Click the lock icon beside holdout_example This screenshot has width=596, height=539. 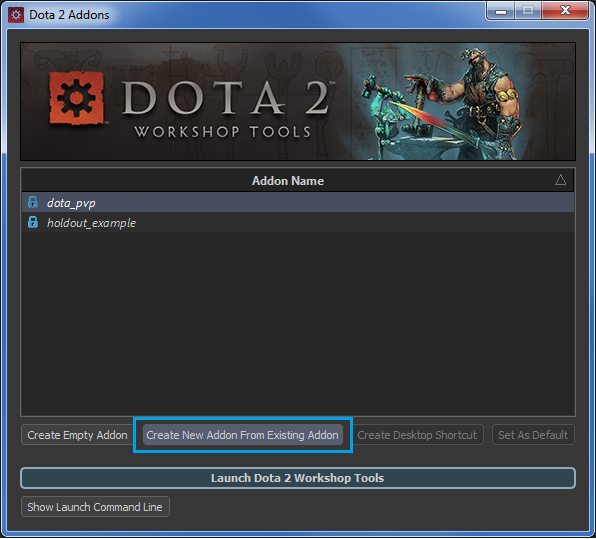33,222
